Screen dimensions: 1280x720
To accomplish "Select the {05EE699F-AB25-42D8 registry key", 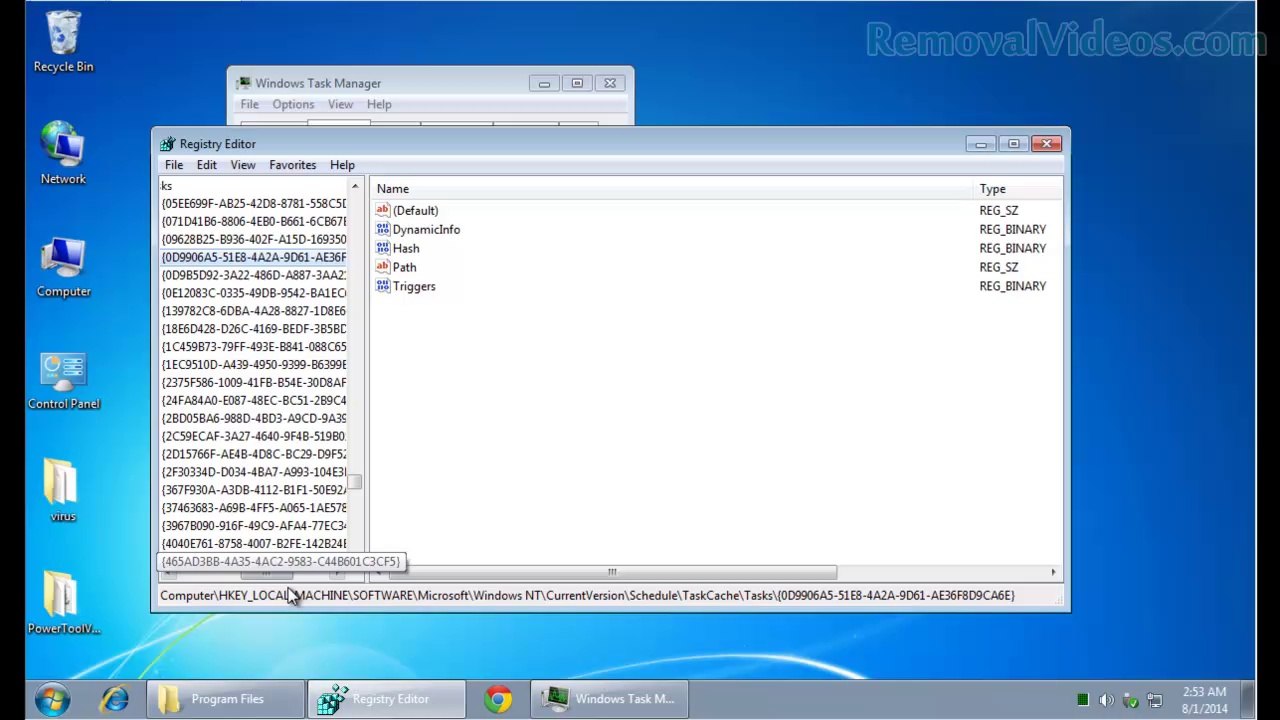I will pyautogui.click(x=254, y=203).
